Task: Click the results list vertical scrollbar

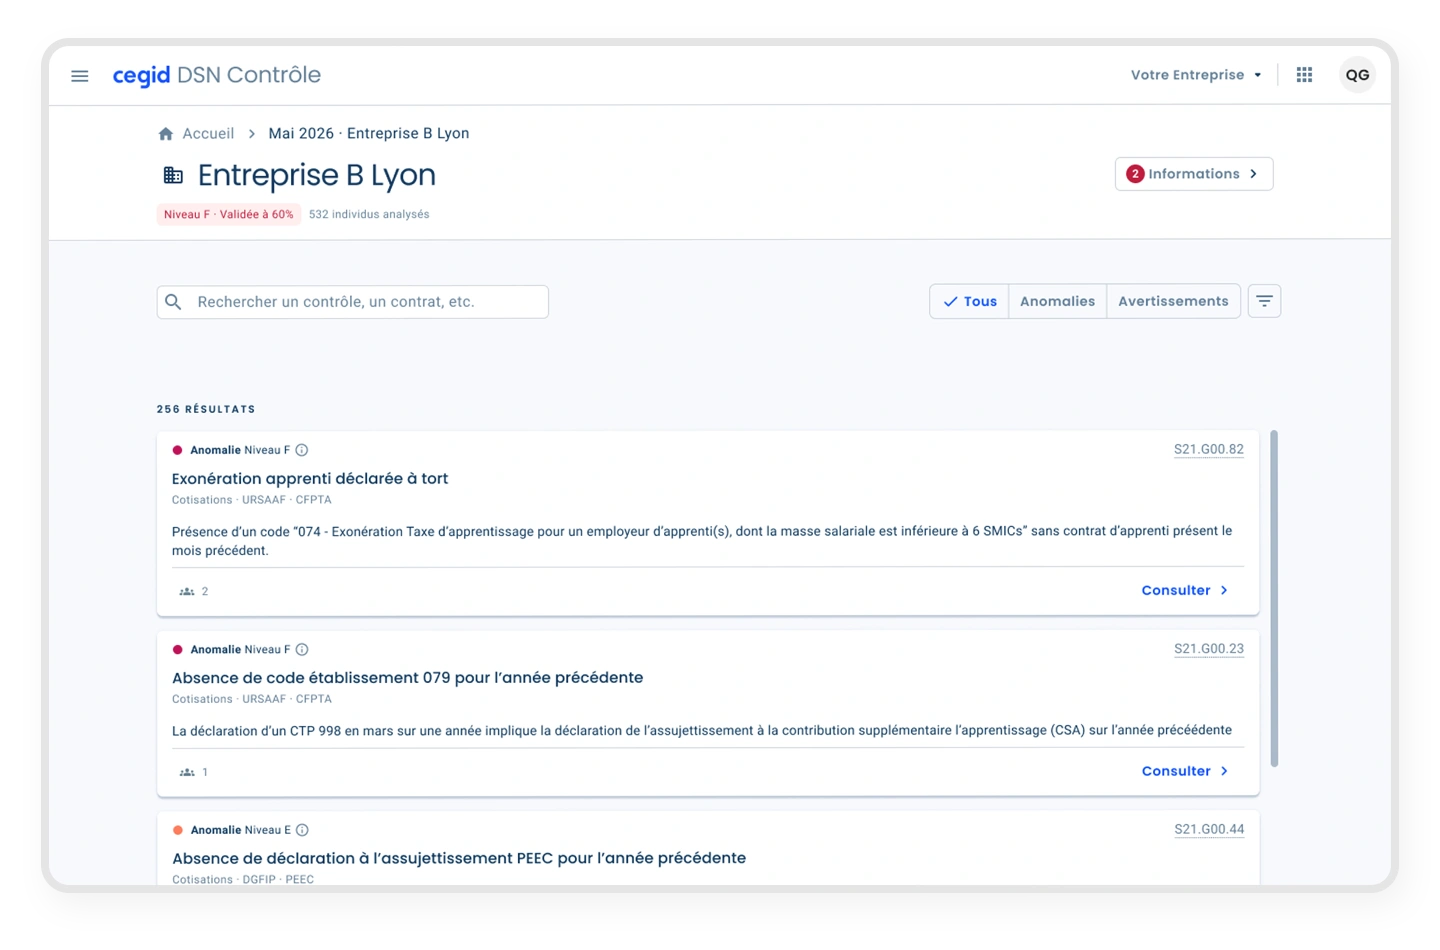Action: click(1274, 599)
